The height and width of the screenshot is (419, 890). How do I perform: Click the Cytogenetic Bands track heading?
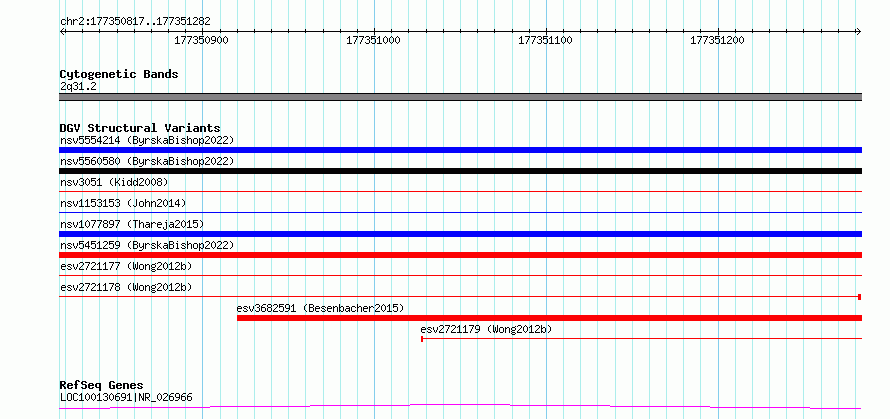119,74
